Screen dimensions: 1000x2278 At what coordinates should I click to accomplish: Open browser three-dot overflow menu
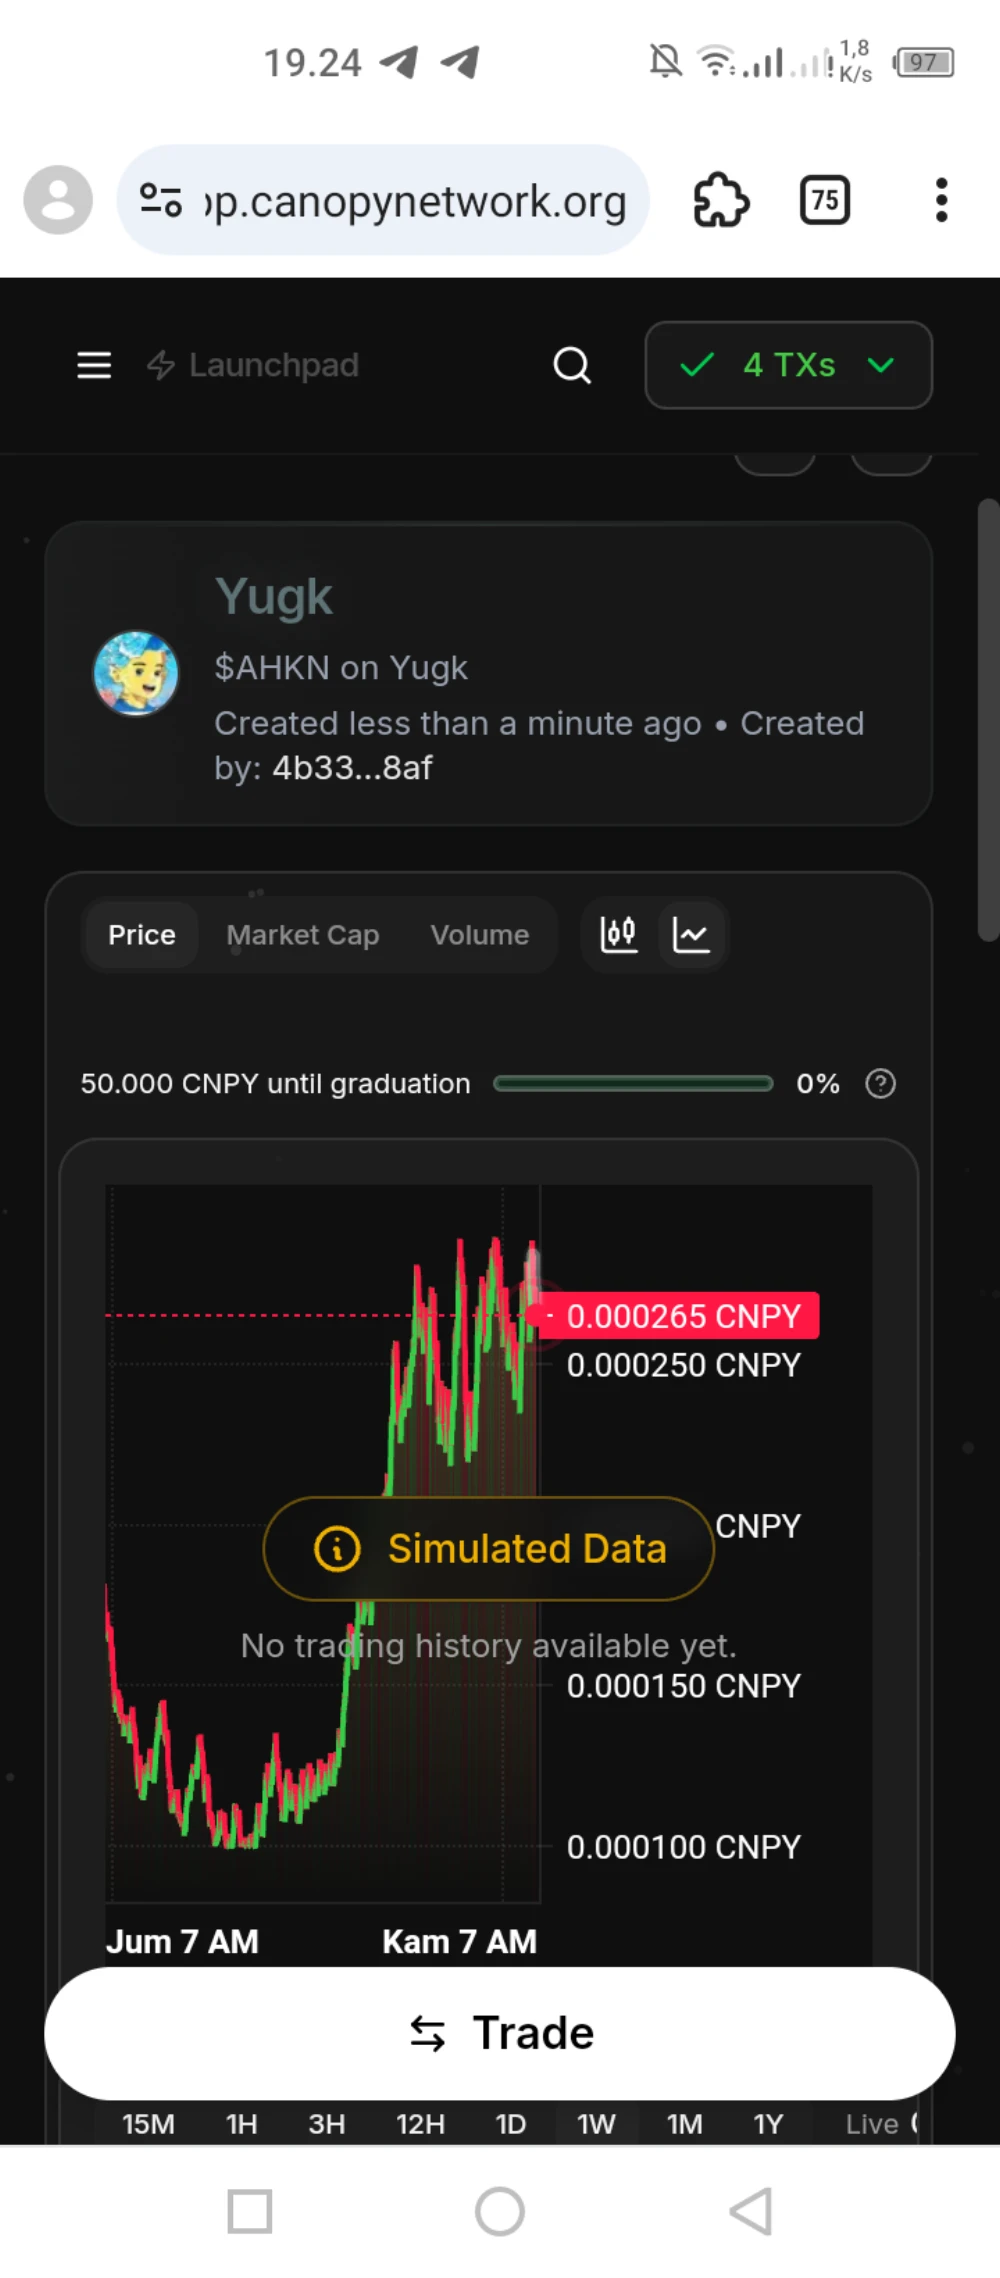(940, 200)
